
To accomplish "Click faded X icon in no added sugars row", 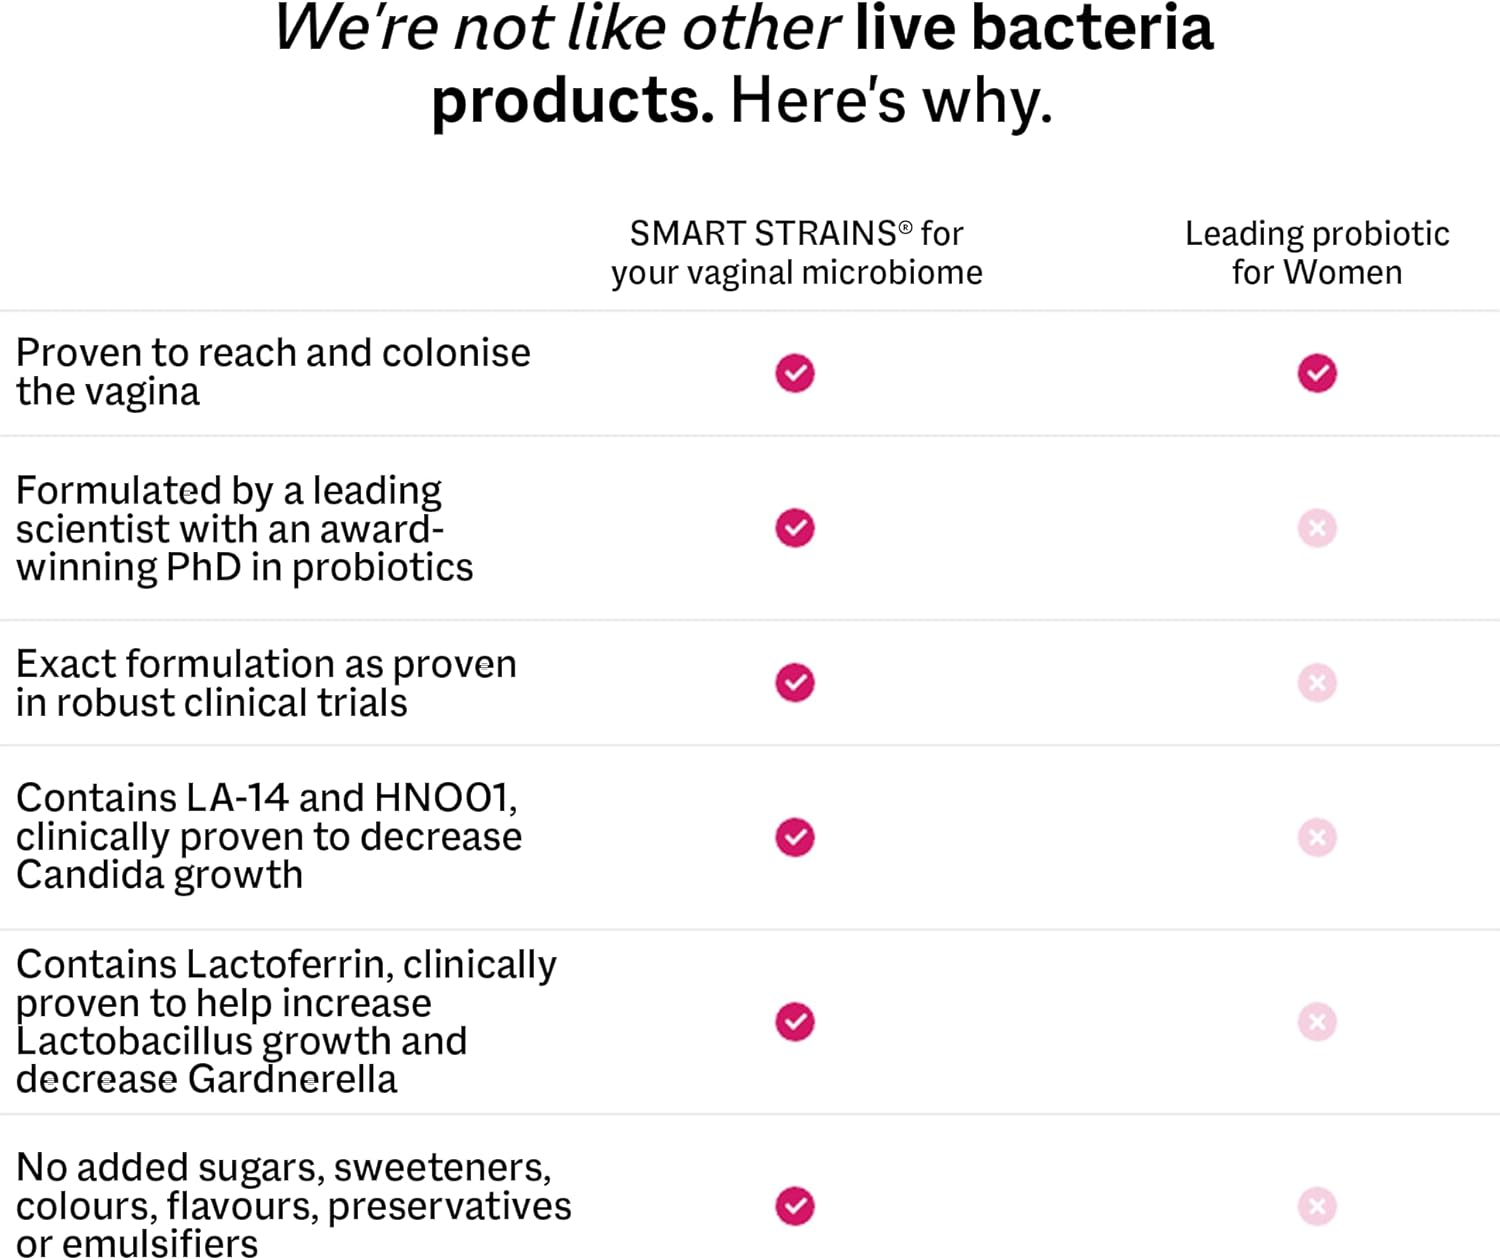I will pos(1317,1206).
